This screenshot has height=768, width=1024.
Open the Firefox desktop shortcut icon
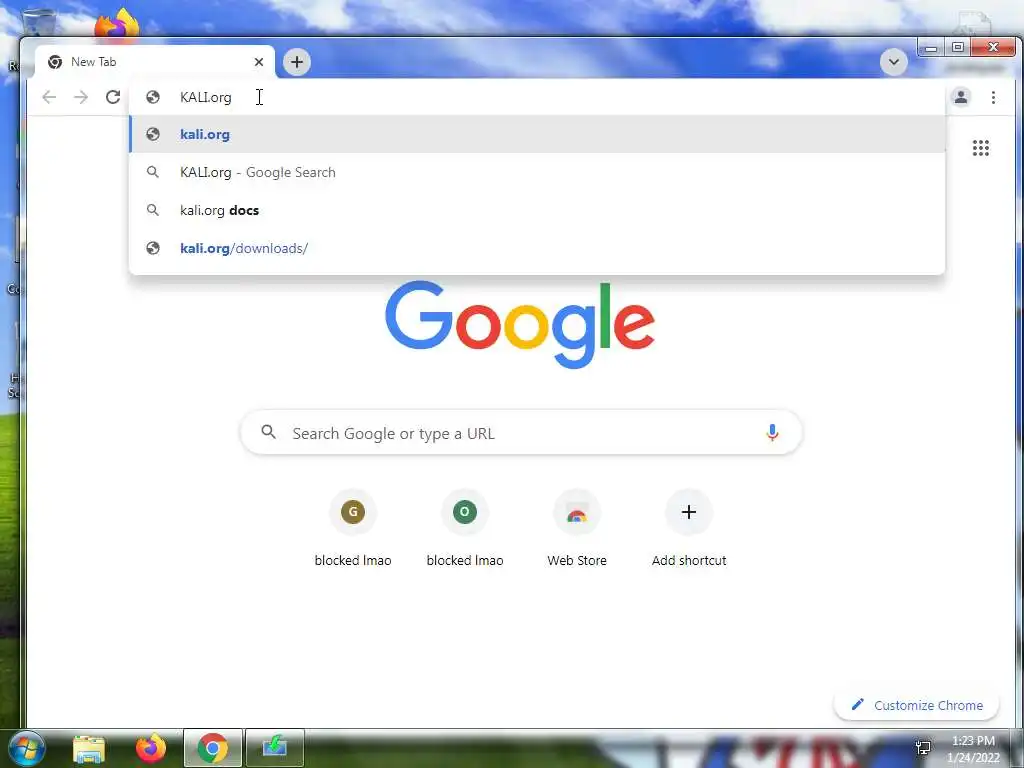click(x=117, y=24)
